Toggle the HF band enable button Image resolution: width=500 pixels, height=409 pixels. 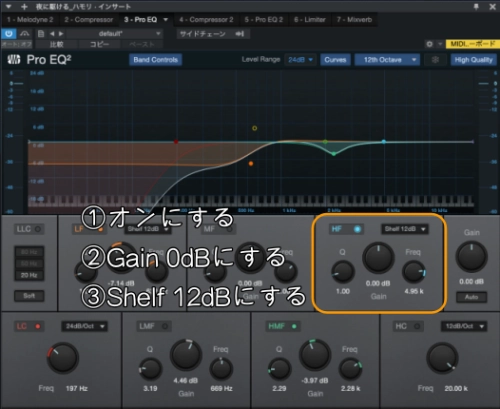(x=357, y=229)
